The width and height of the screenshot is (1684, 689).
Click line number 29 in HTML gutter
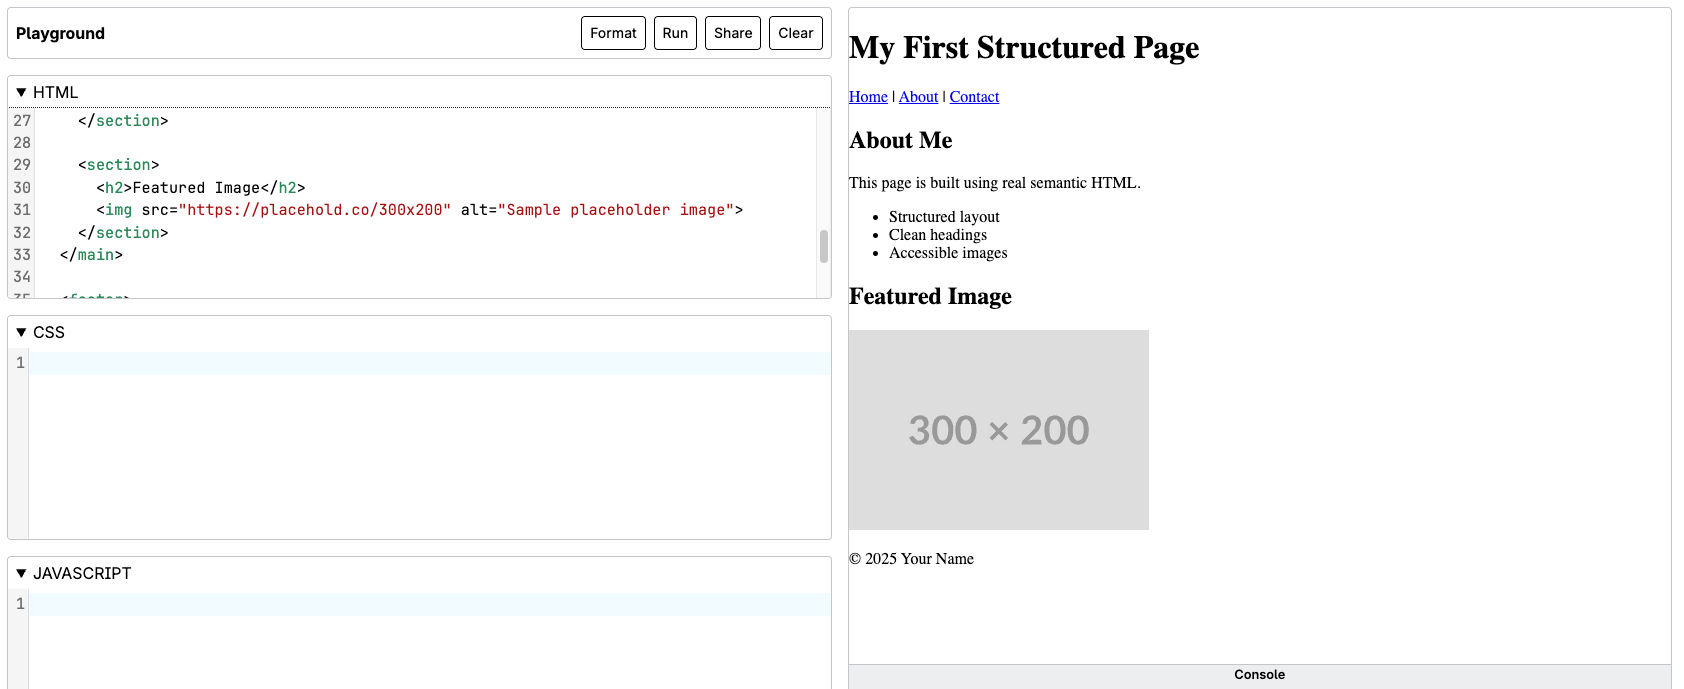[22, 165]
